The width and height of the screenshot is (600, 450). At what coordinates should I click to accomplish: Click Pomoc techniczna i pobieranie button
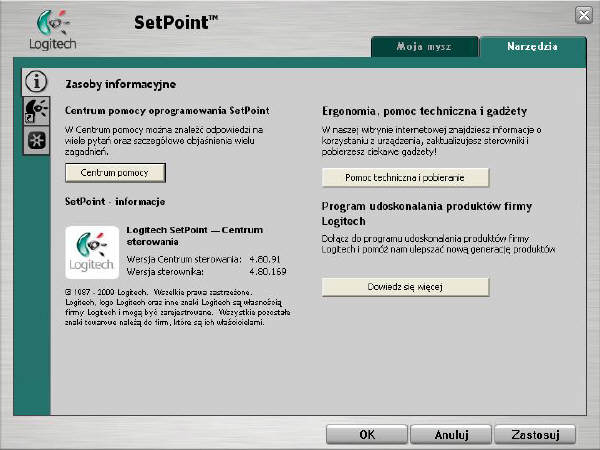tap(405, 178)
